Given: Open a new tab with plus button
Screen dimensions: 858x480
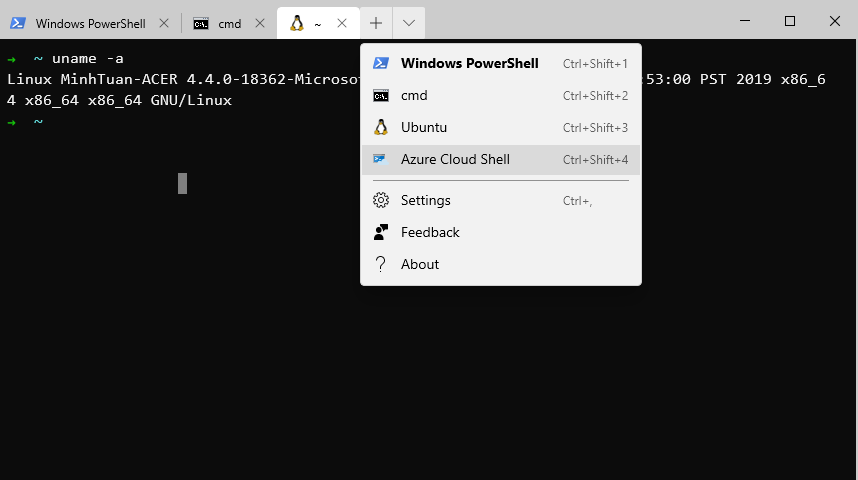Looking at the screenshot, I should pyautogui.click(x=375, y=22).
